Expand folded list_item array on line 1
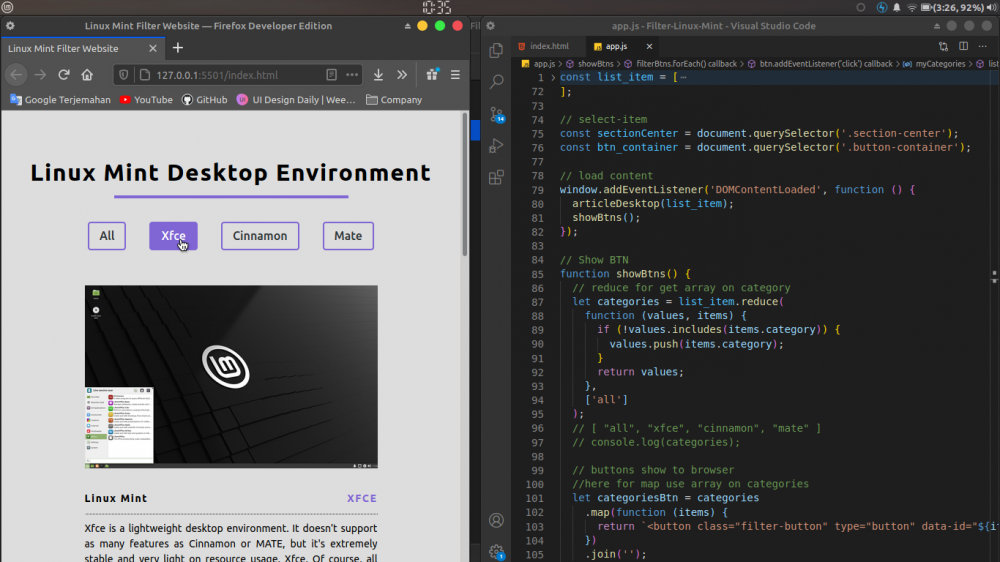 point(553,77)
